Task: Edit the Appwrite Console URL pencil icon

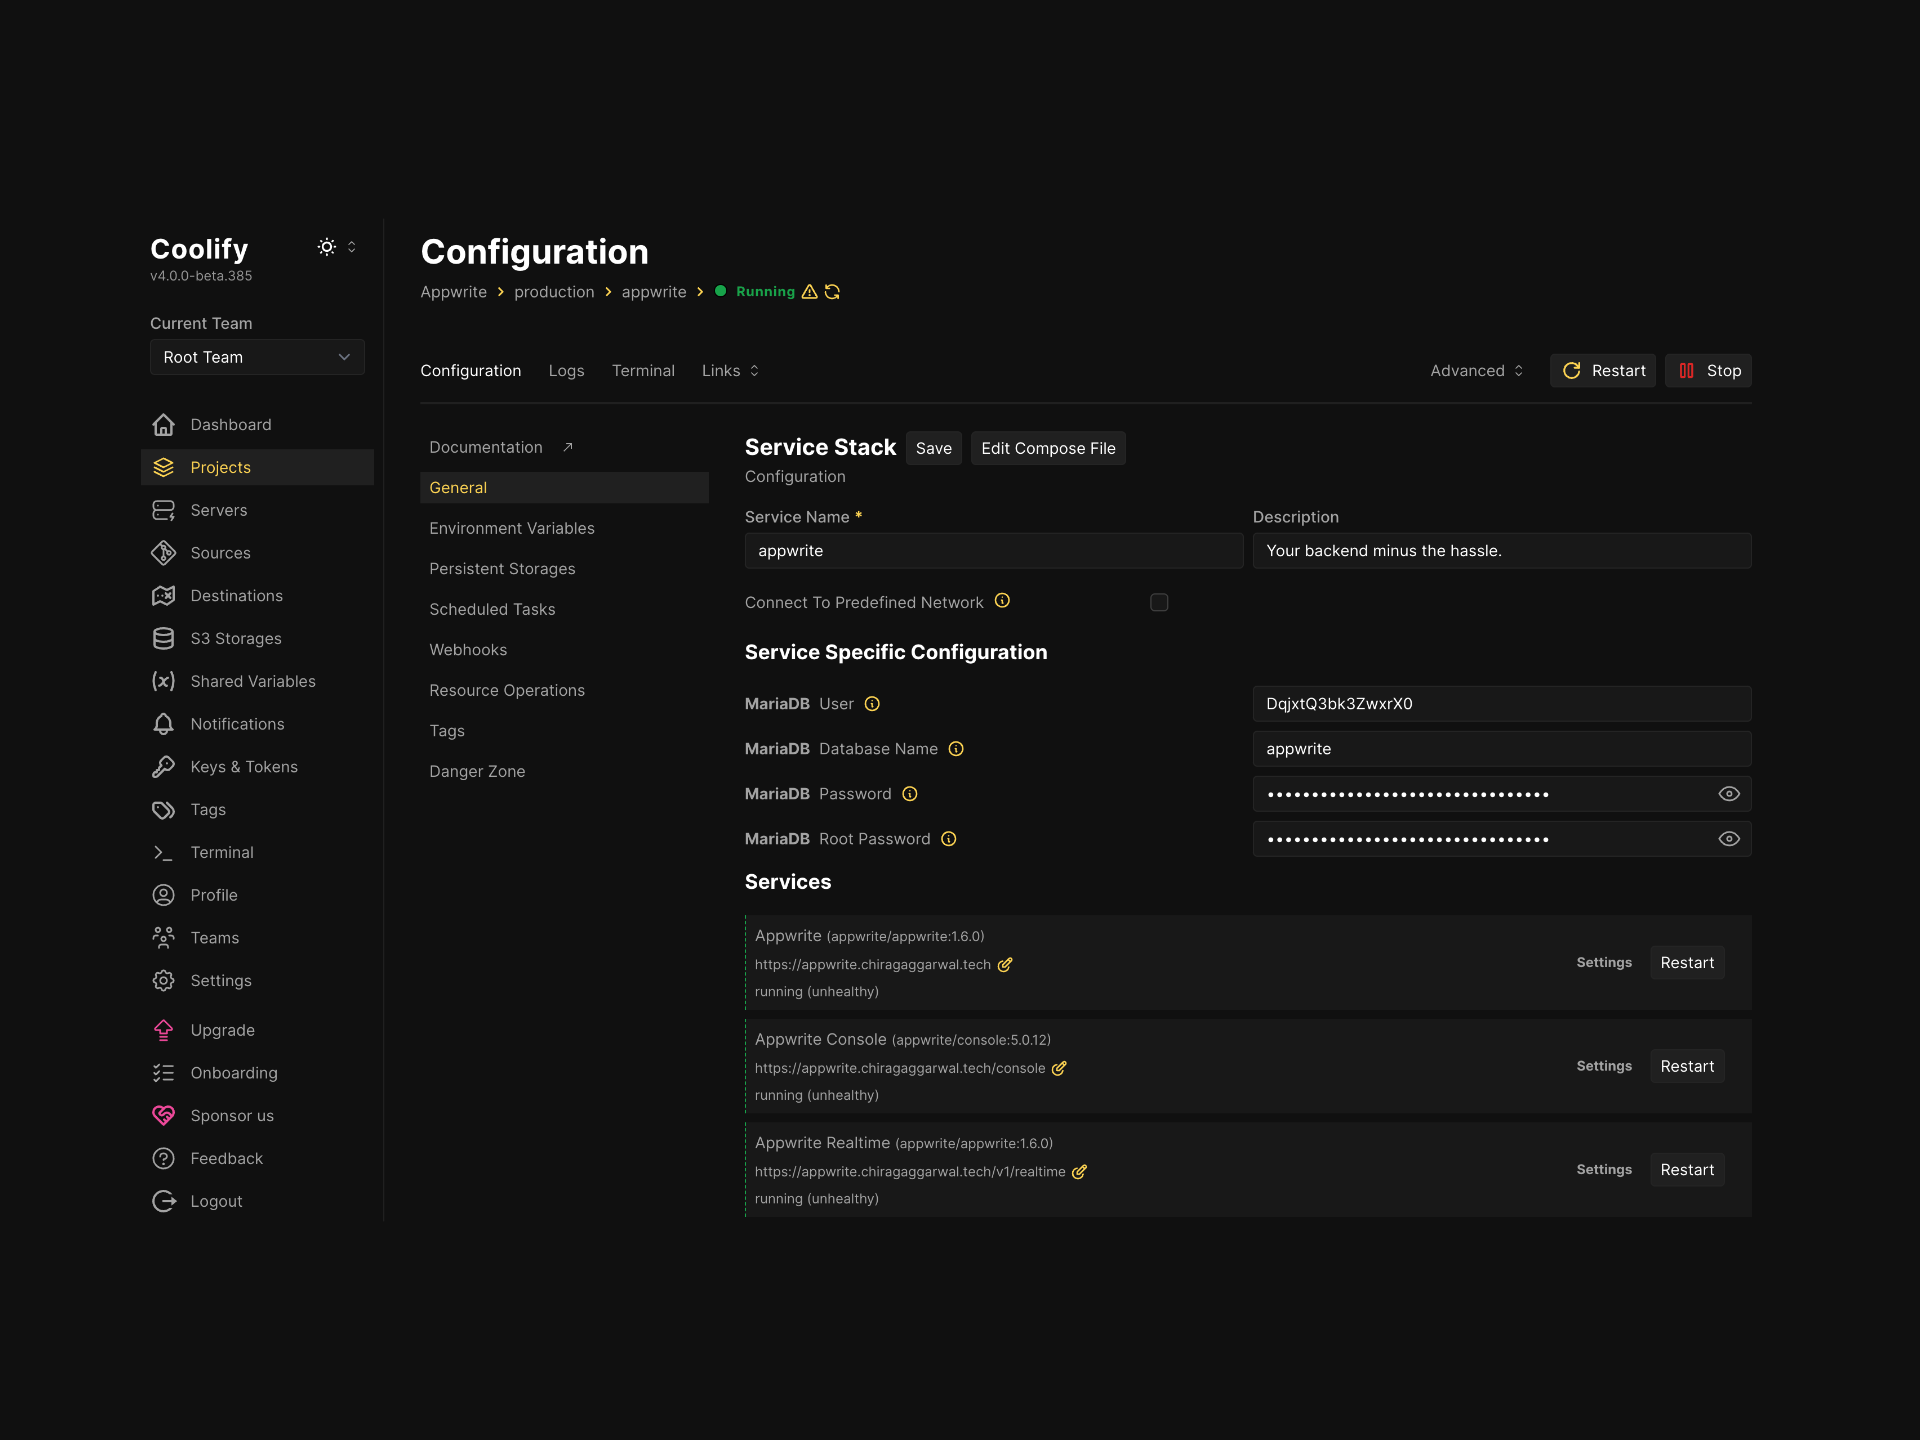Action: pyautogui.click(x=1059, y=1069)
